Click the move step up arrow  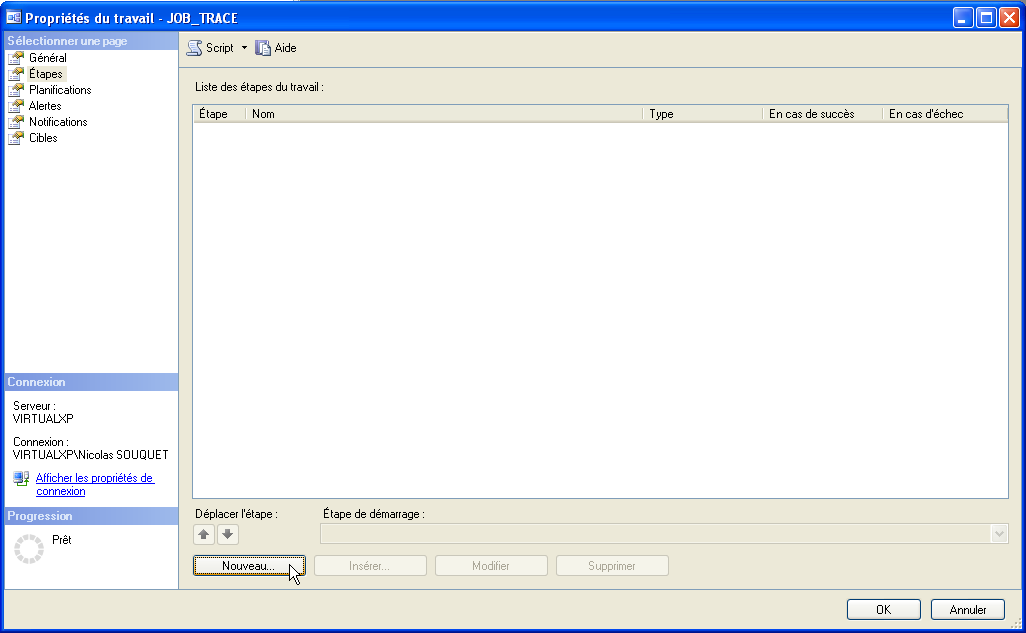click(x=204, y=534)
